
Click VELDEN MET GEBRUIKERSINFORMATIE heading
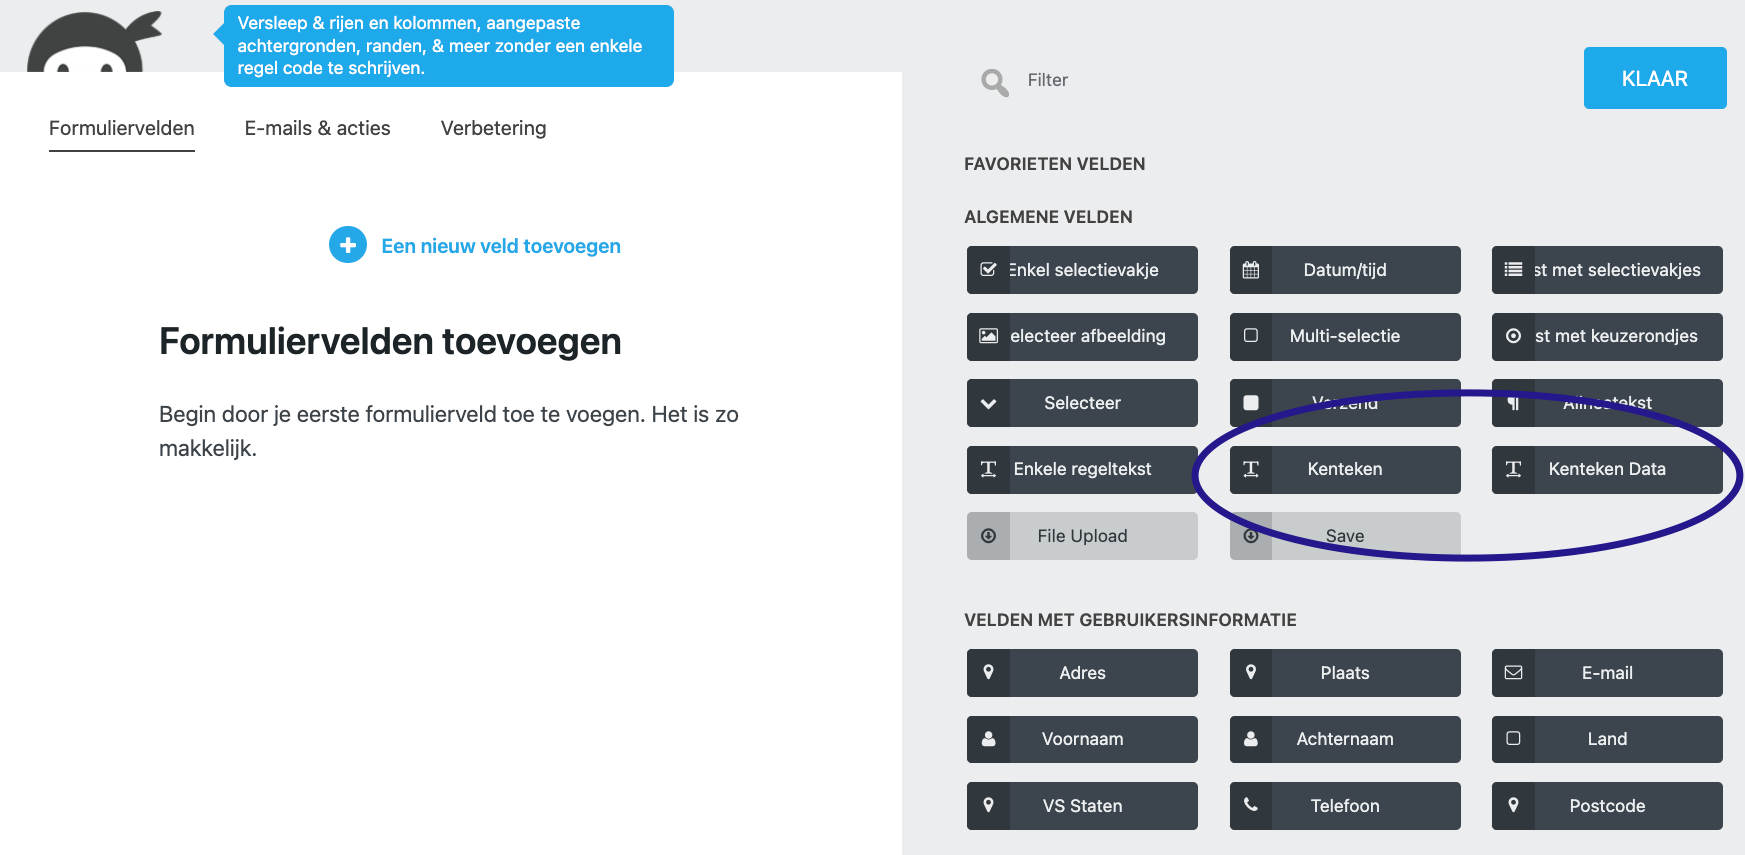[1130, 620]
